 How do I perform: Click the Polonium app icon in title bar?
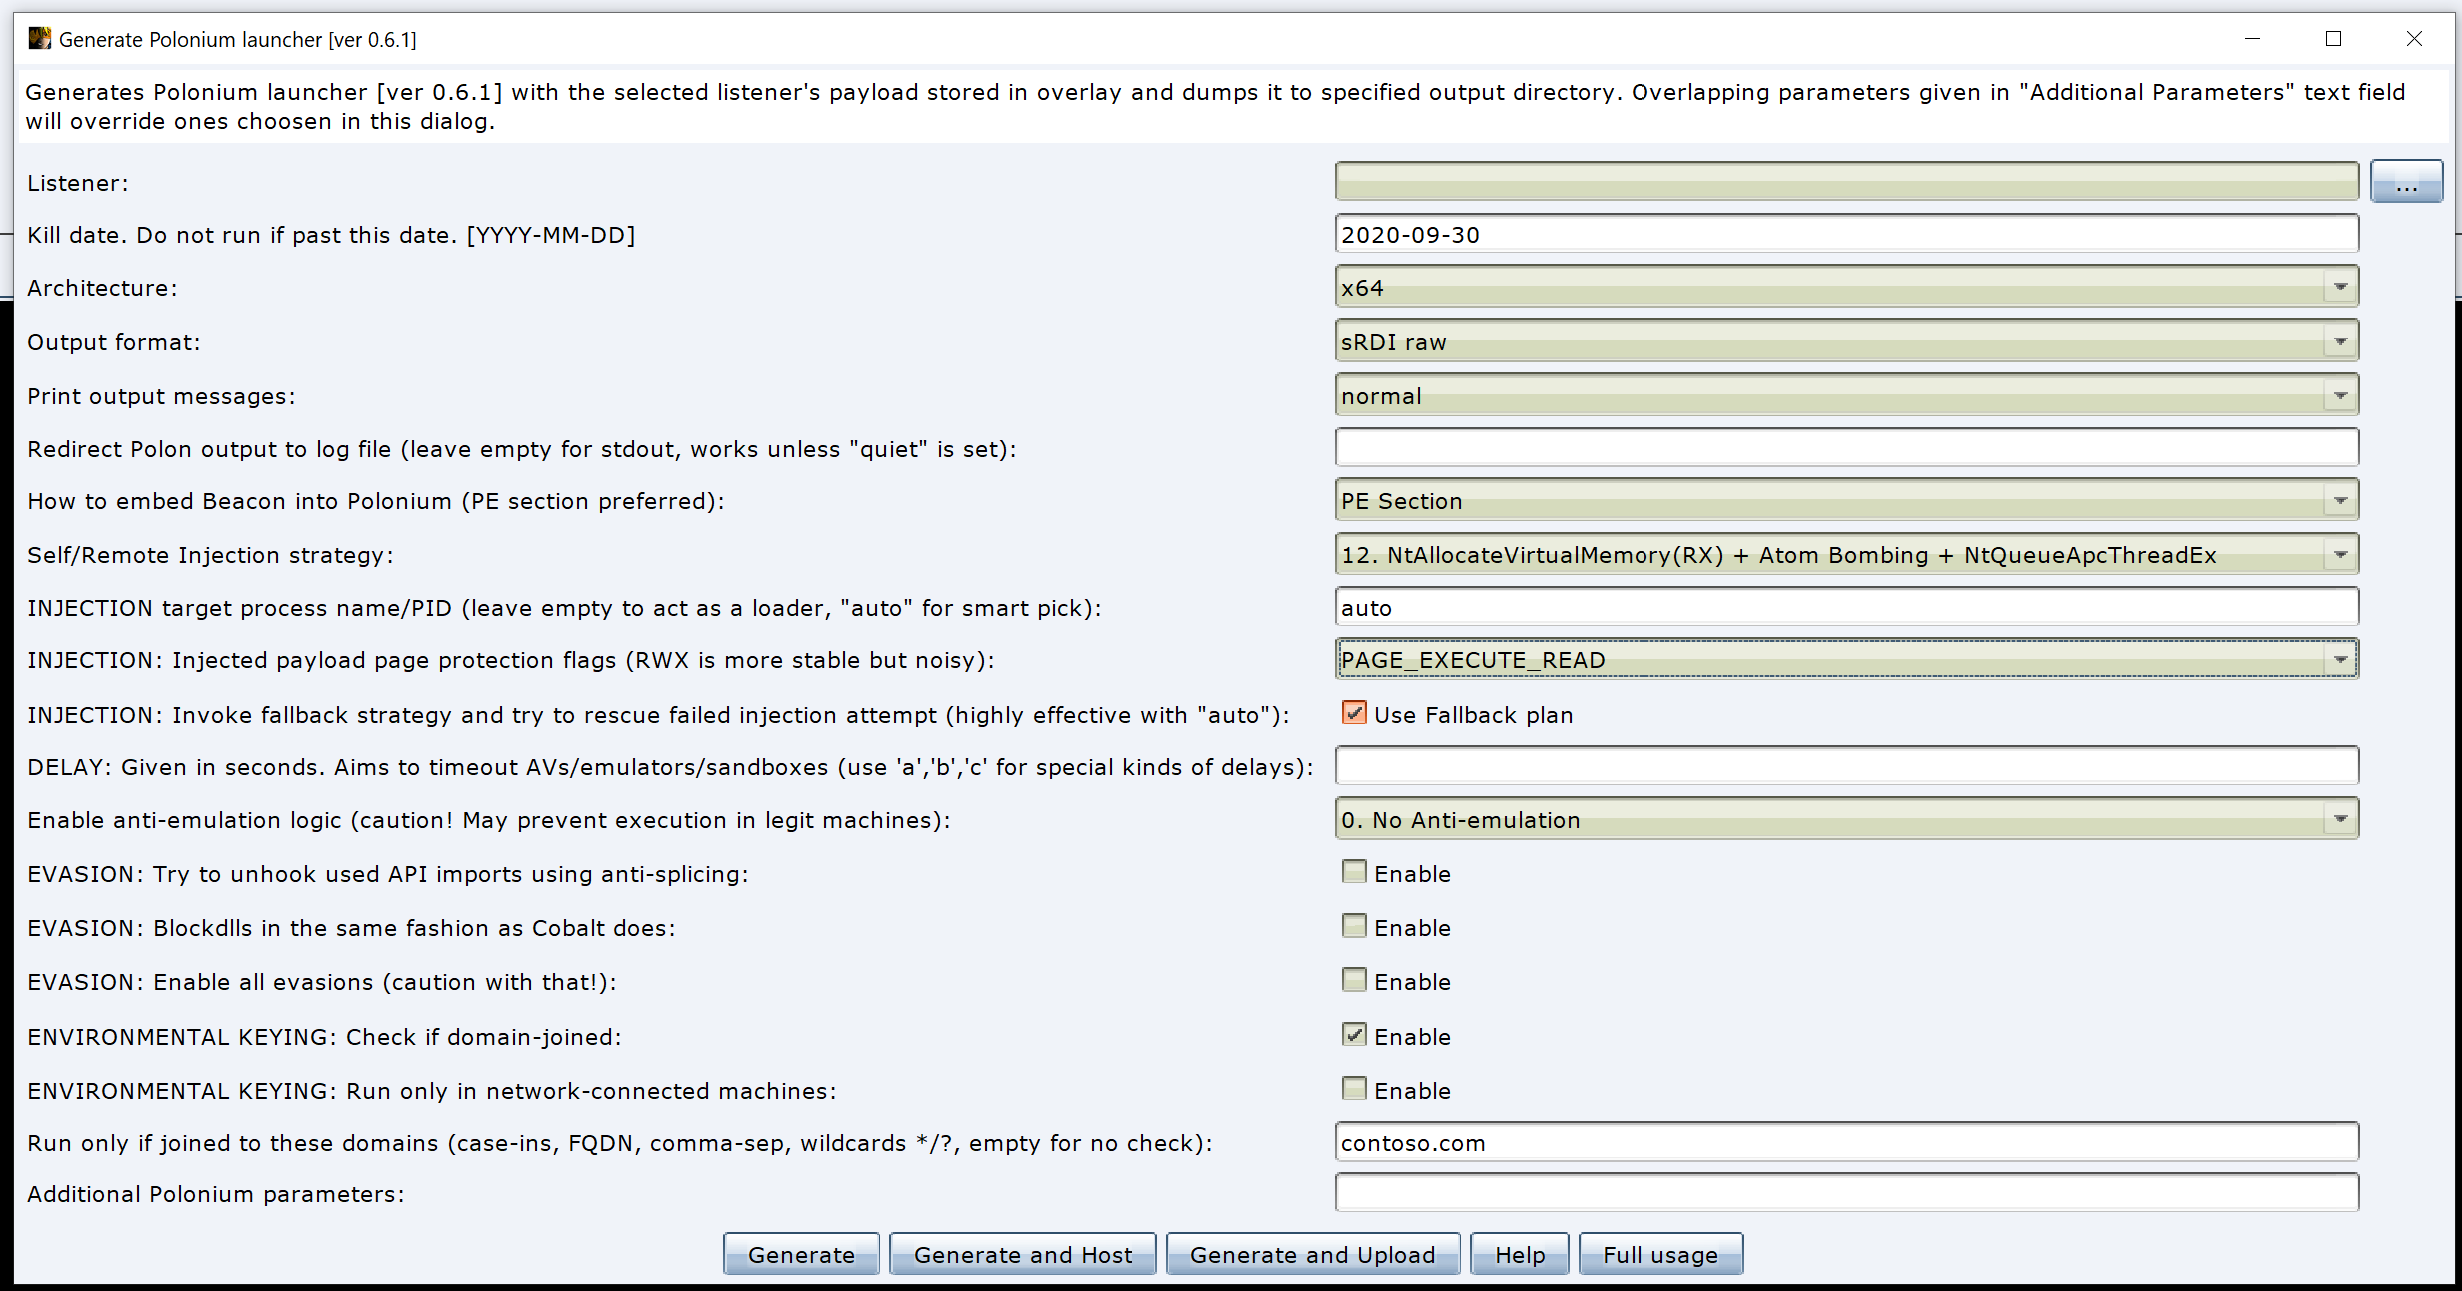coord(39,39)
